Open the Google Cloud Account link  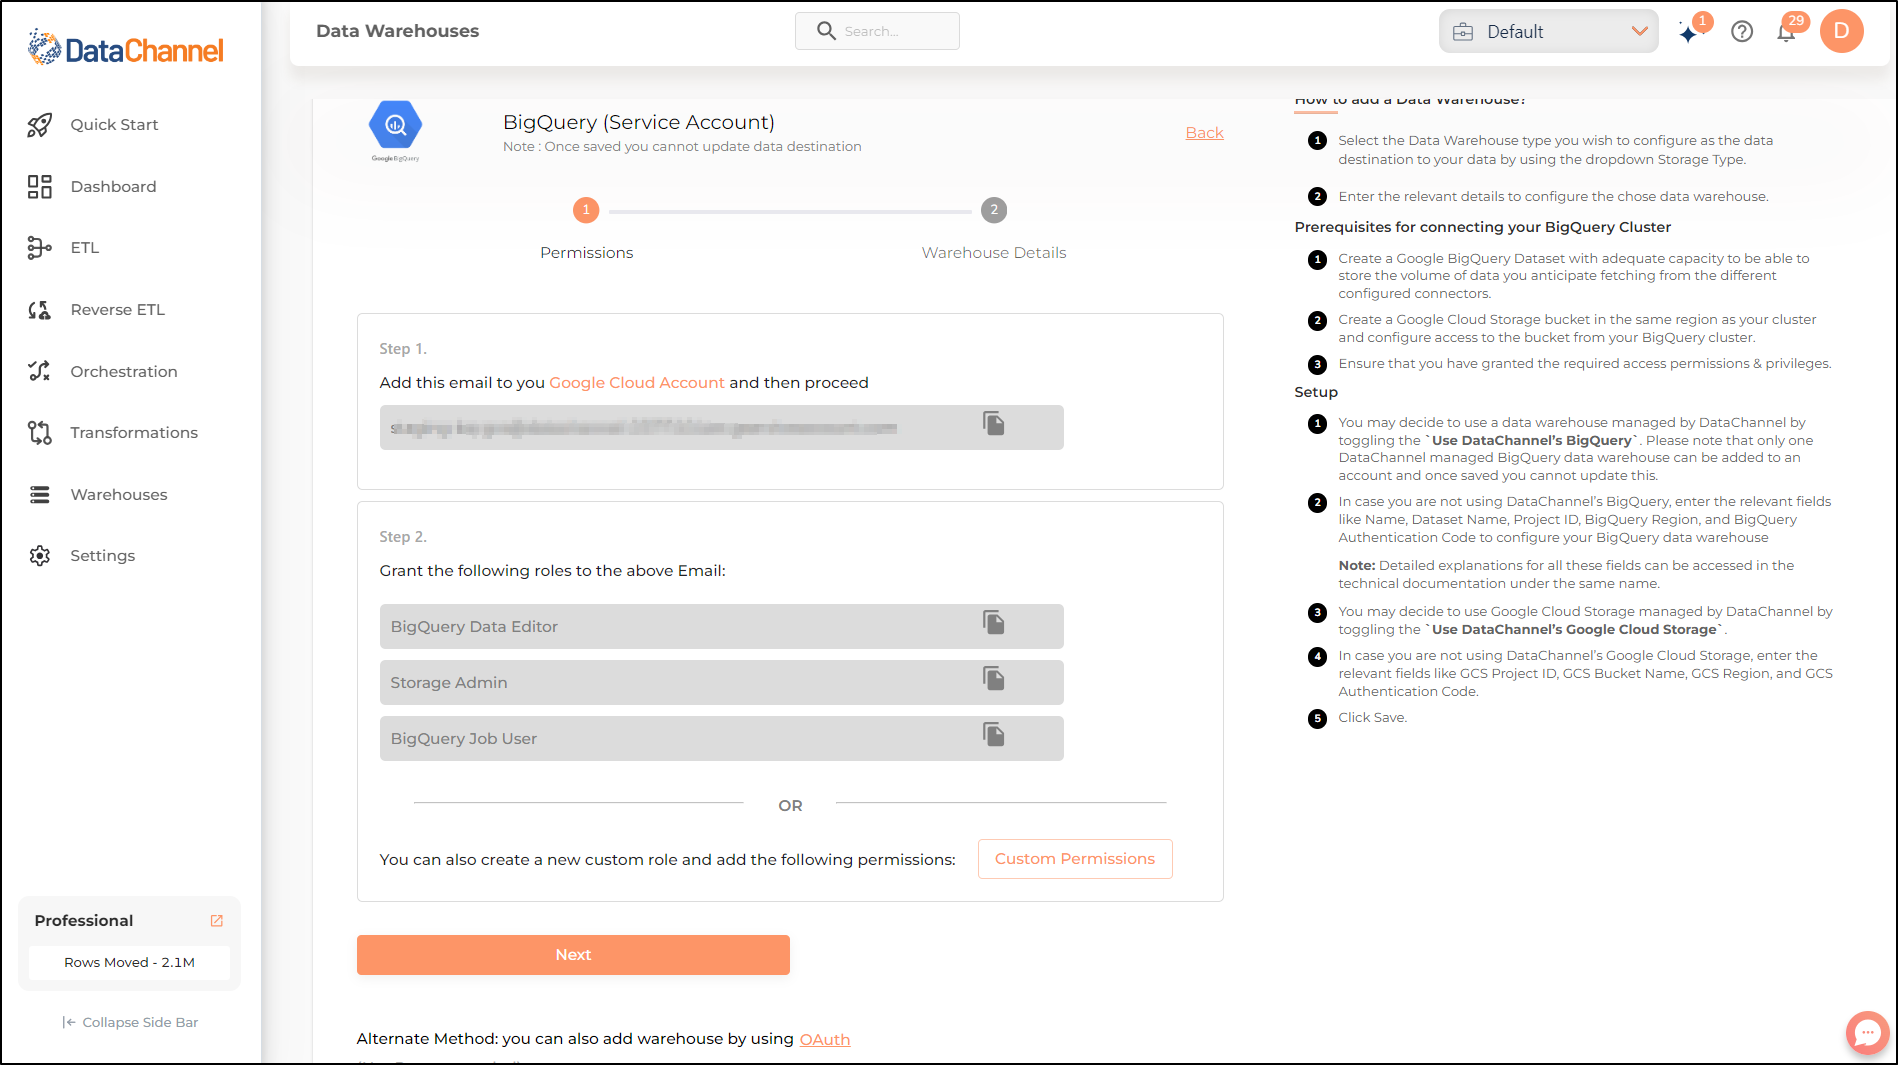pos(637,383)
